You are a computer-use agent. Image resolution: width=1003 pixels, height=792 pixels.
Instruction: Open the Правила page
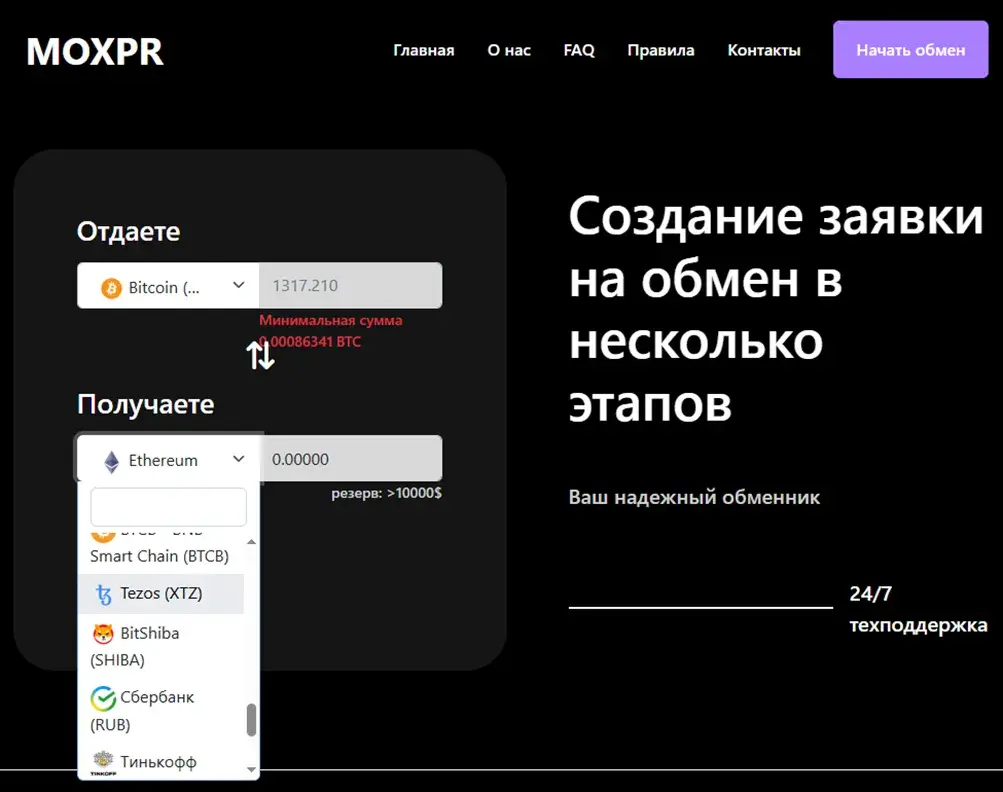click(661, 50)
